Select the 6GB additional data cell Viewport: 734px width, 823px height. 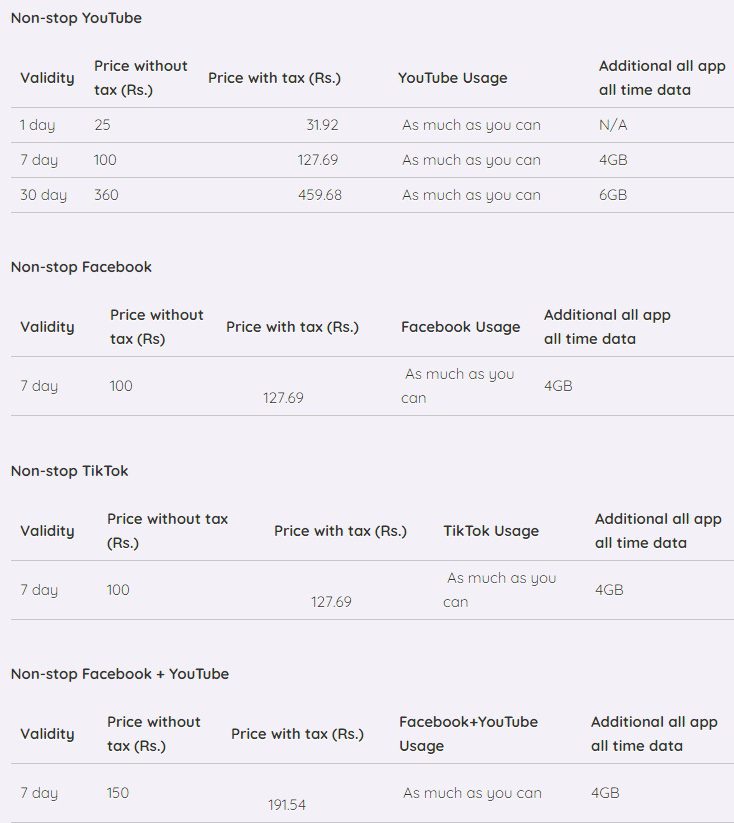click(613, 195)
